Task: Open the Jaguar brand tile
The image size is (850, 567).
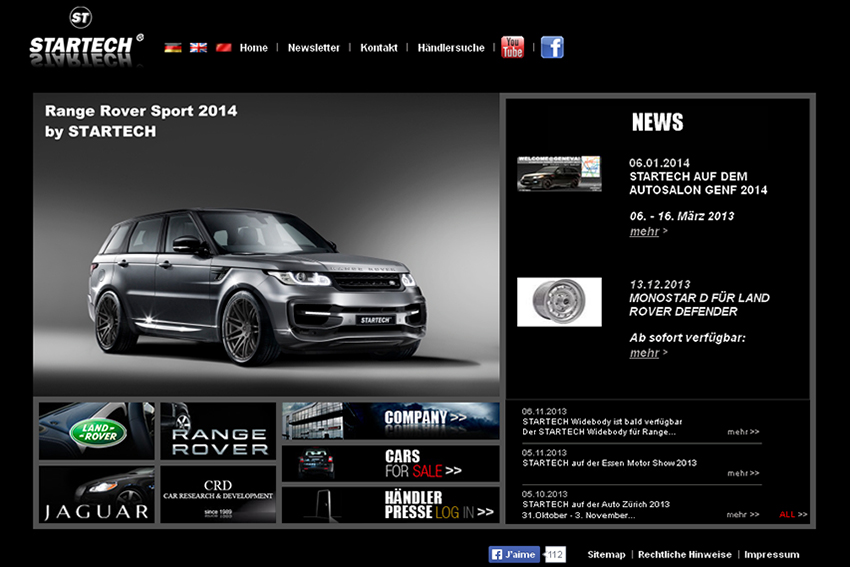Action: click(96, 494)
